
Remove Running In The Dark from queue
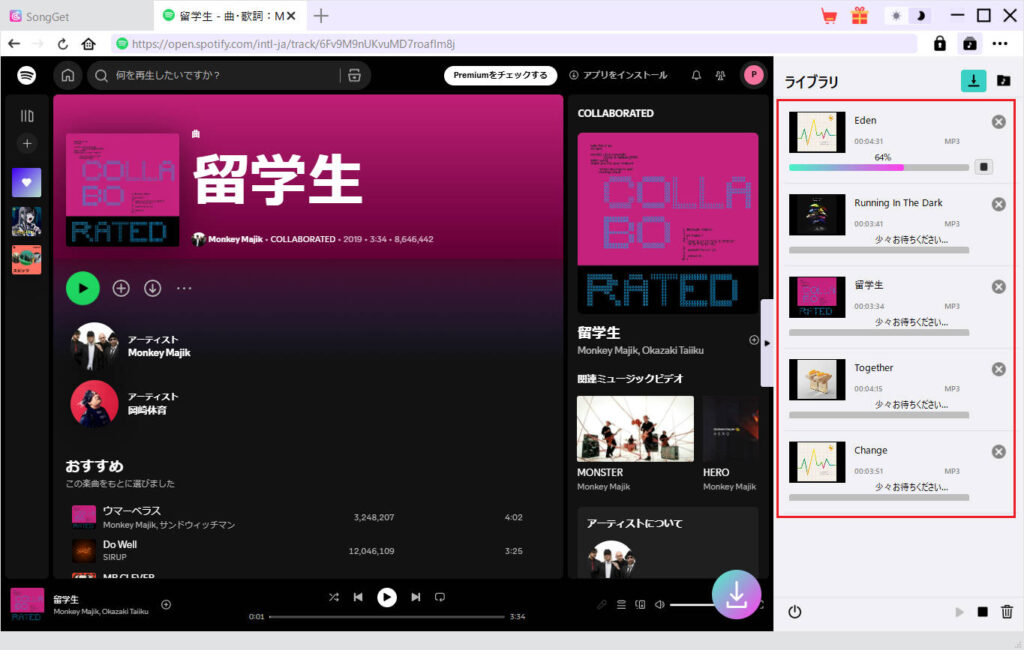(998, 204)
